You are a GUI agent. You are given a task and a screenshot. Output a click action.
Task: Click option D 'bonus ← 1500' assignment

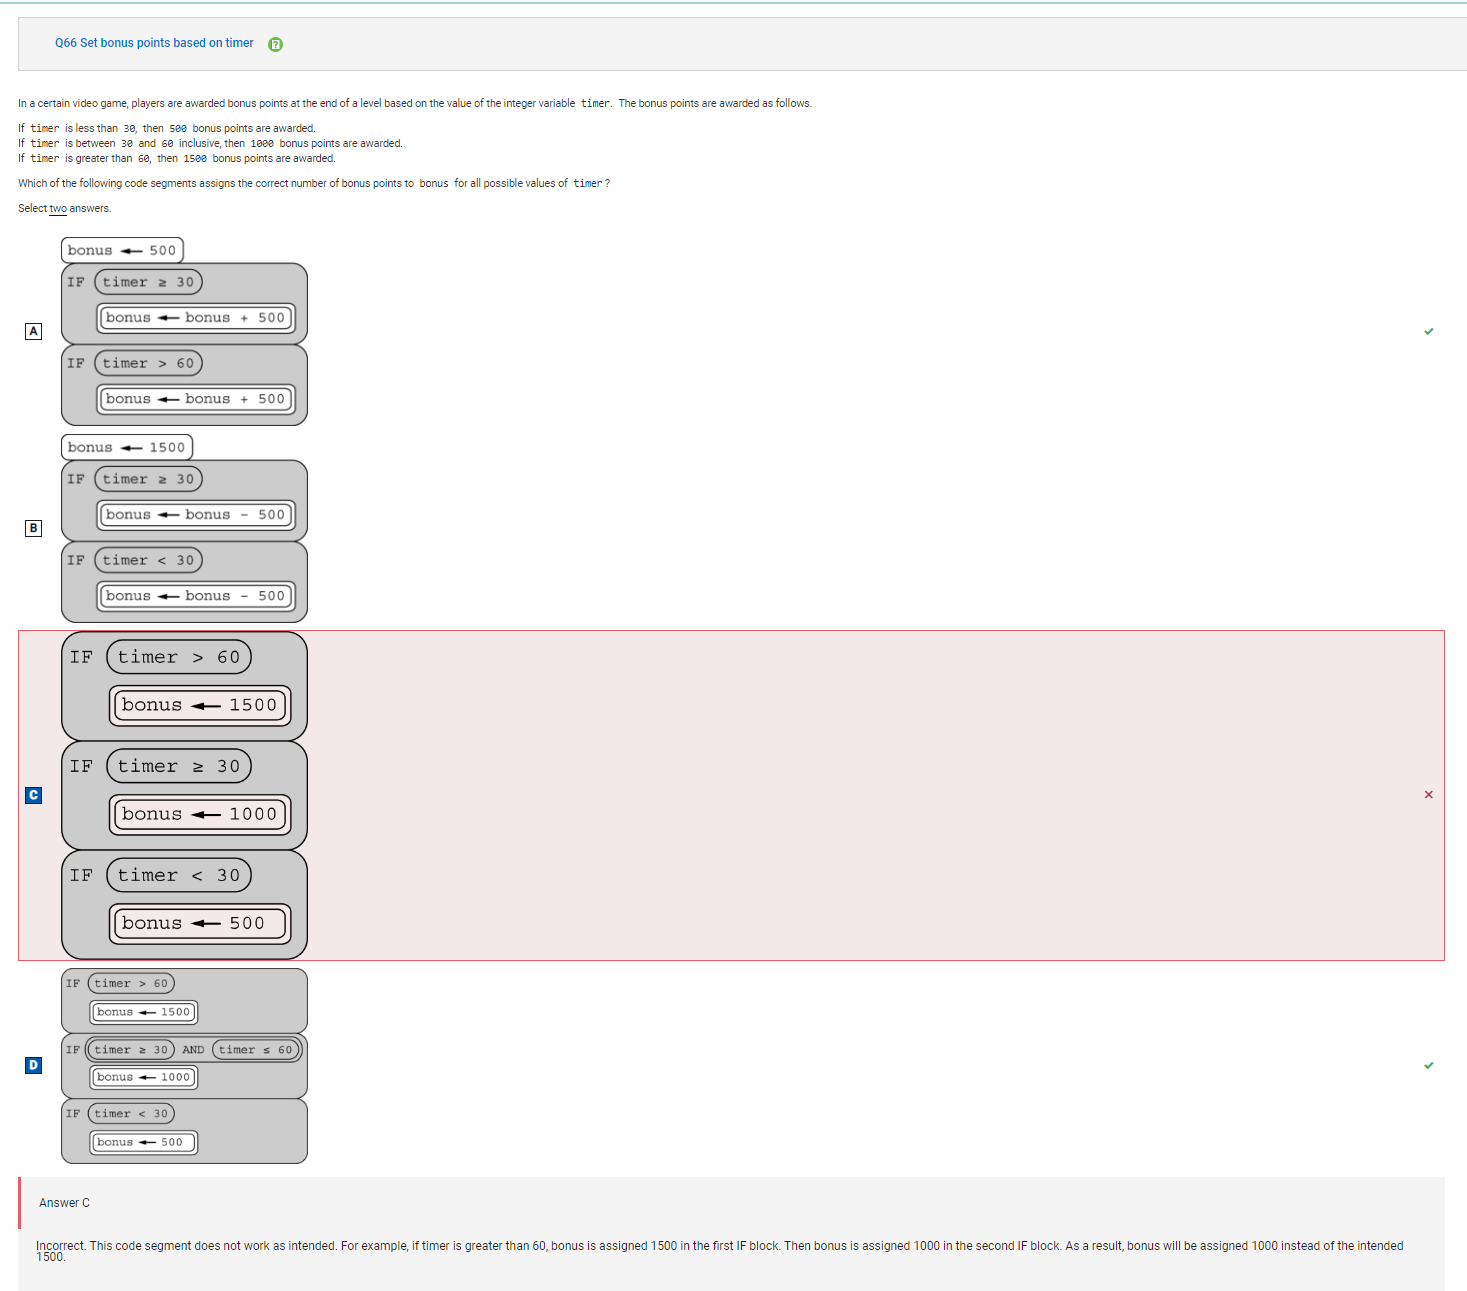[x=143, y=1012]
